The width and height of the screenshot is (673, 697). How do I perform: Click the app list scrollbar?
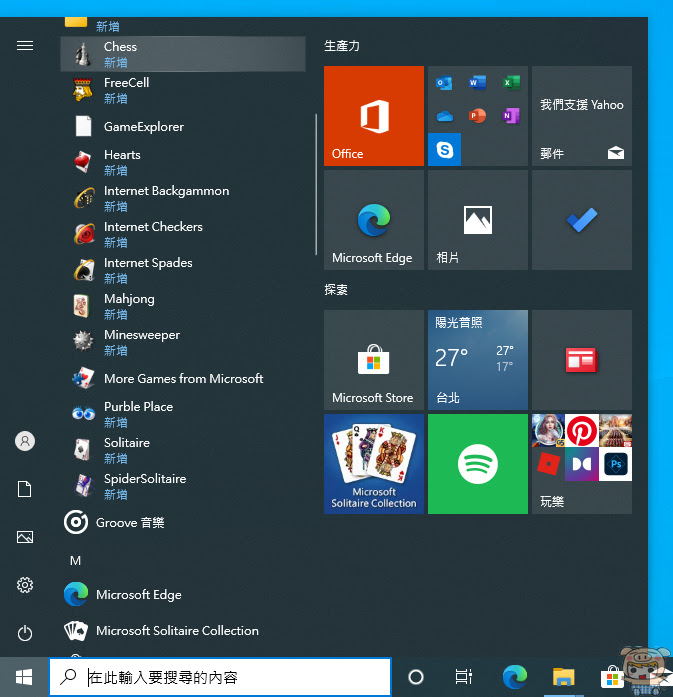coord(316,184)
